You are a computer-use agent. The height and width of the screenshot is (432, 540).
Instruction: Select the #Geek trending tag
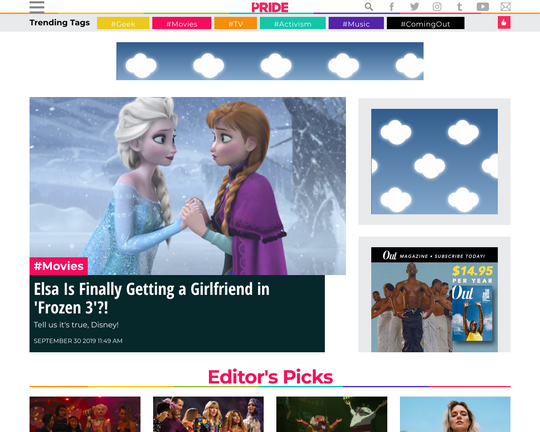tap(123, 23)
